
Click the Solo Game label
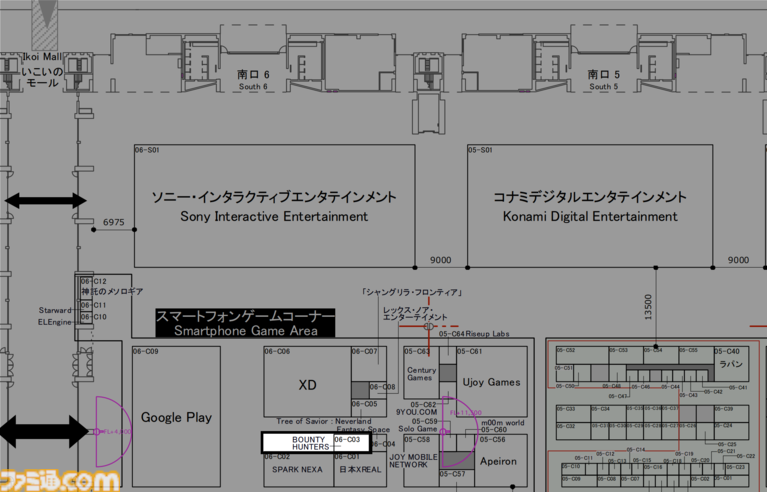[x=417, y=428]
